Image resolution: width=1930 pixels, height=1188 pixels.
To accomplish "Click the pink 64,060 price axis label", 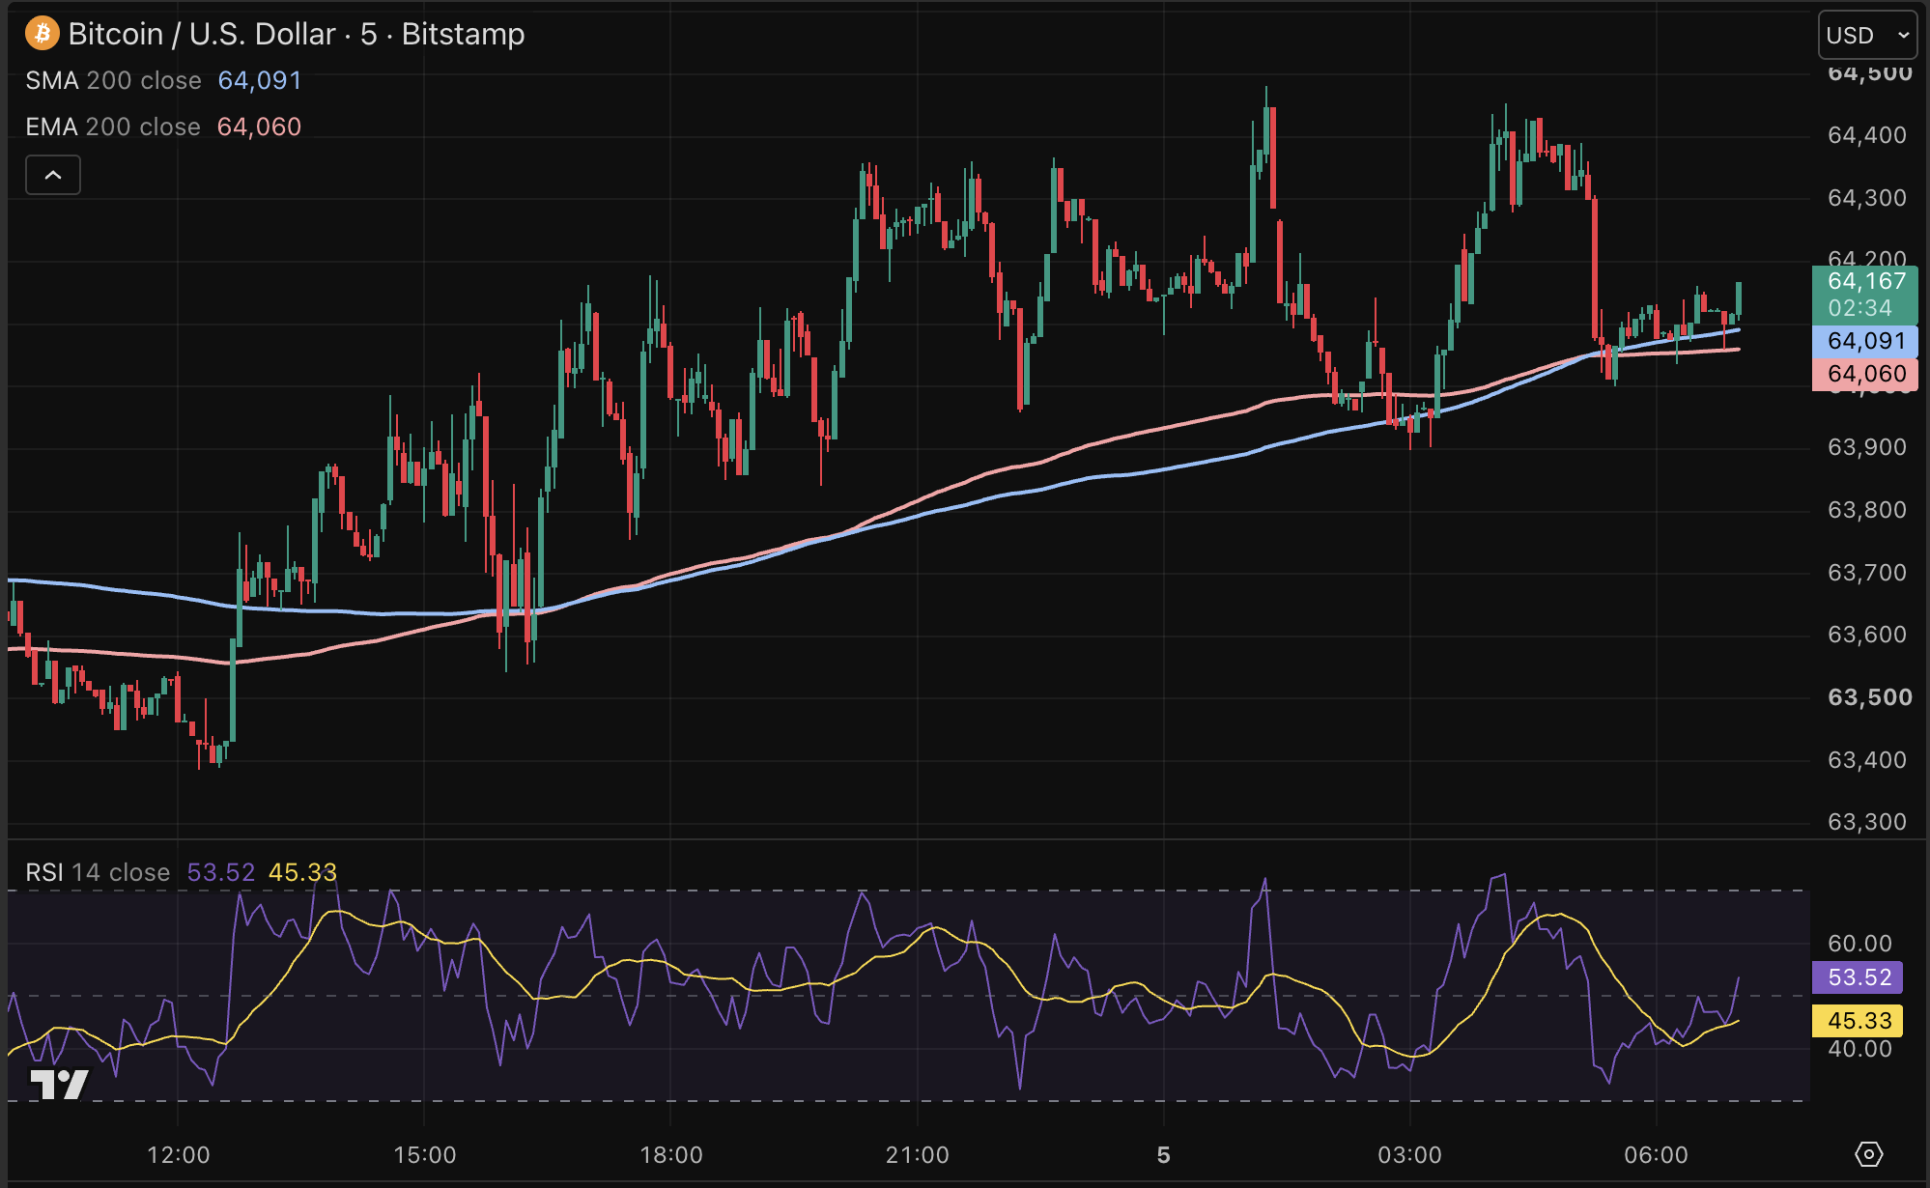I will point(1865,374).
